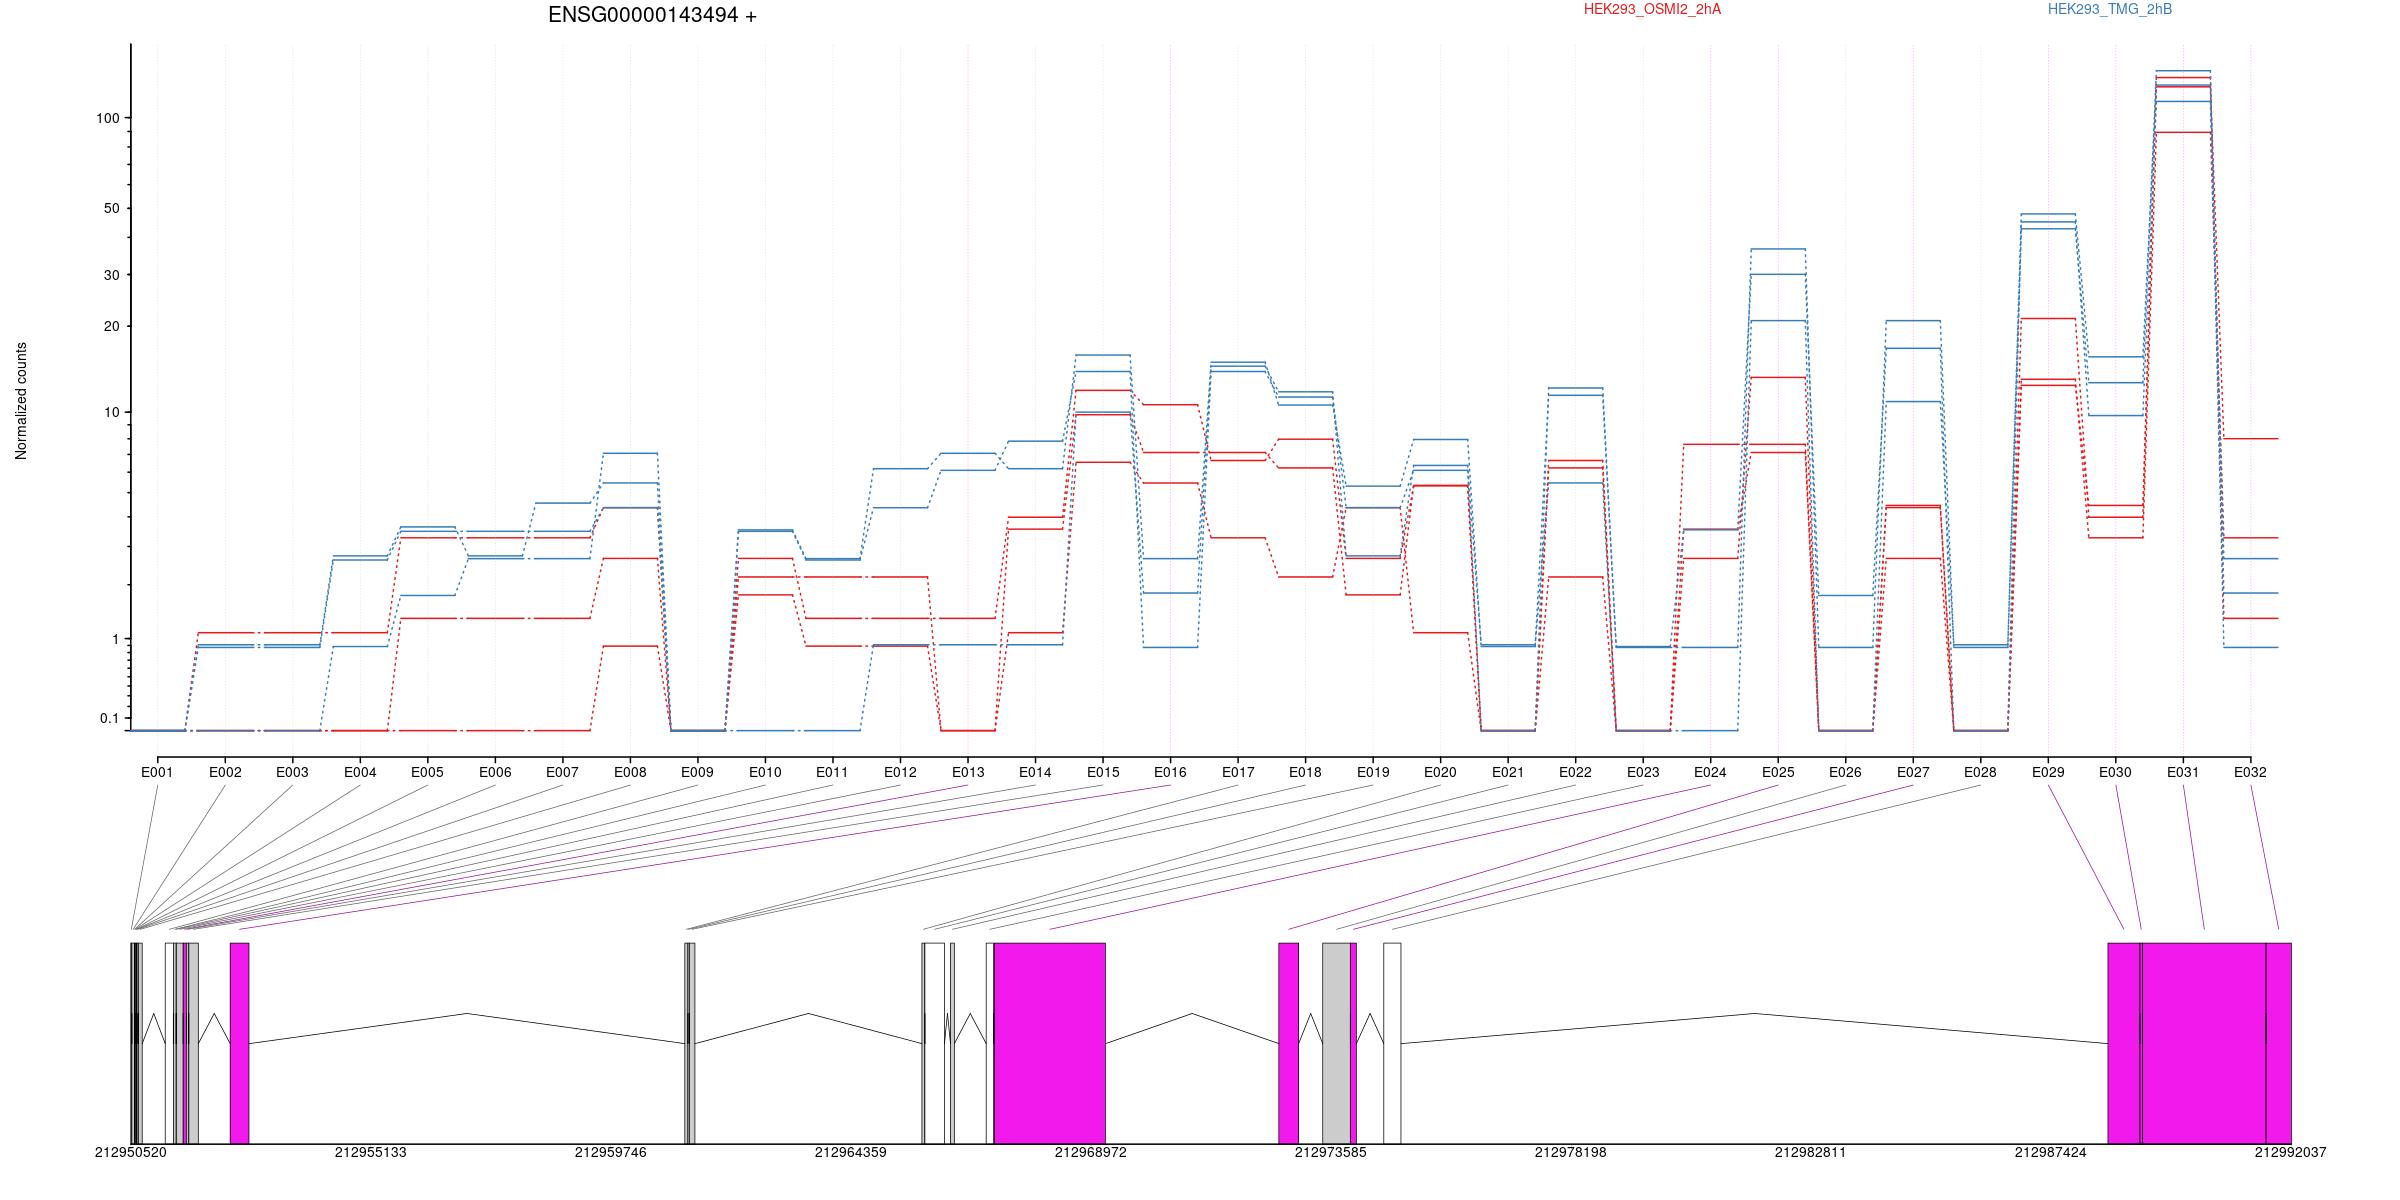
Task: Click y-axis tick value 30
Action: click(111, 275)
